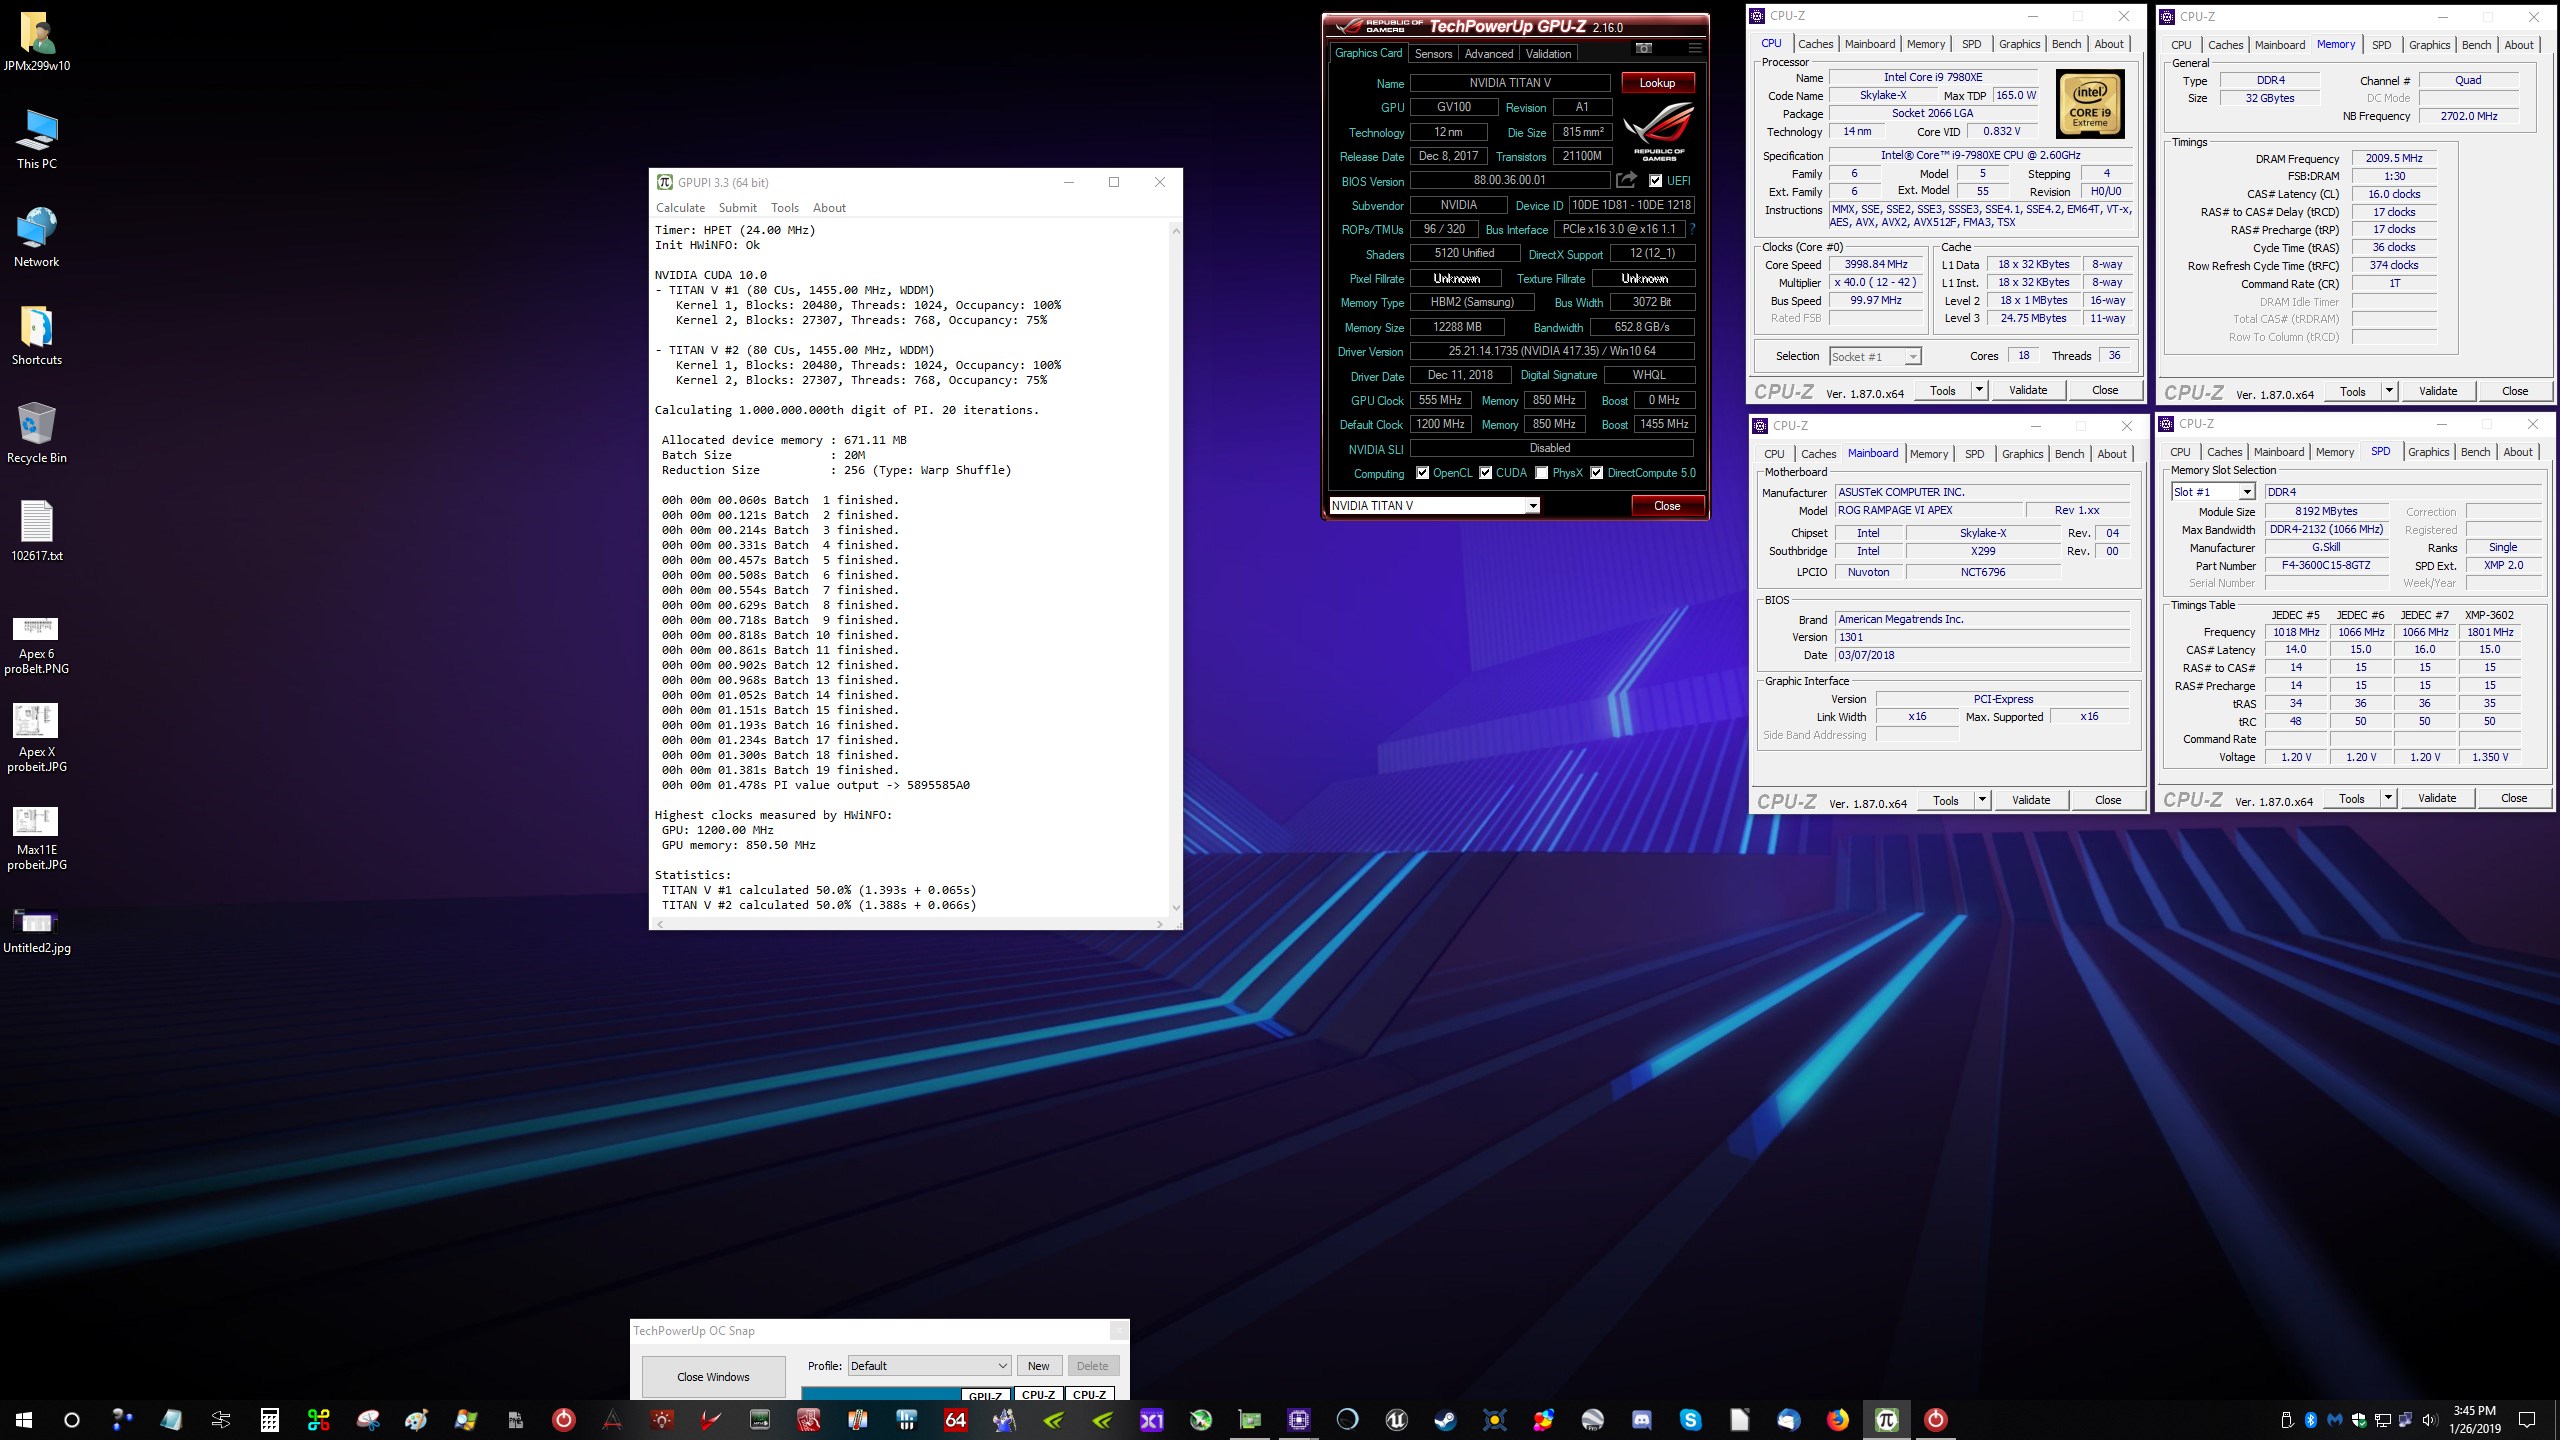This screenshot has width=2560, height=1440.
Task: Expand Tools arrow in CPU-Z Mainboard window
Action: [x=1982, y=800]
